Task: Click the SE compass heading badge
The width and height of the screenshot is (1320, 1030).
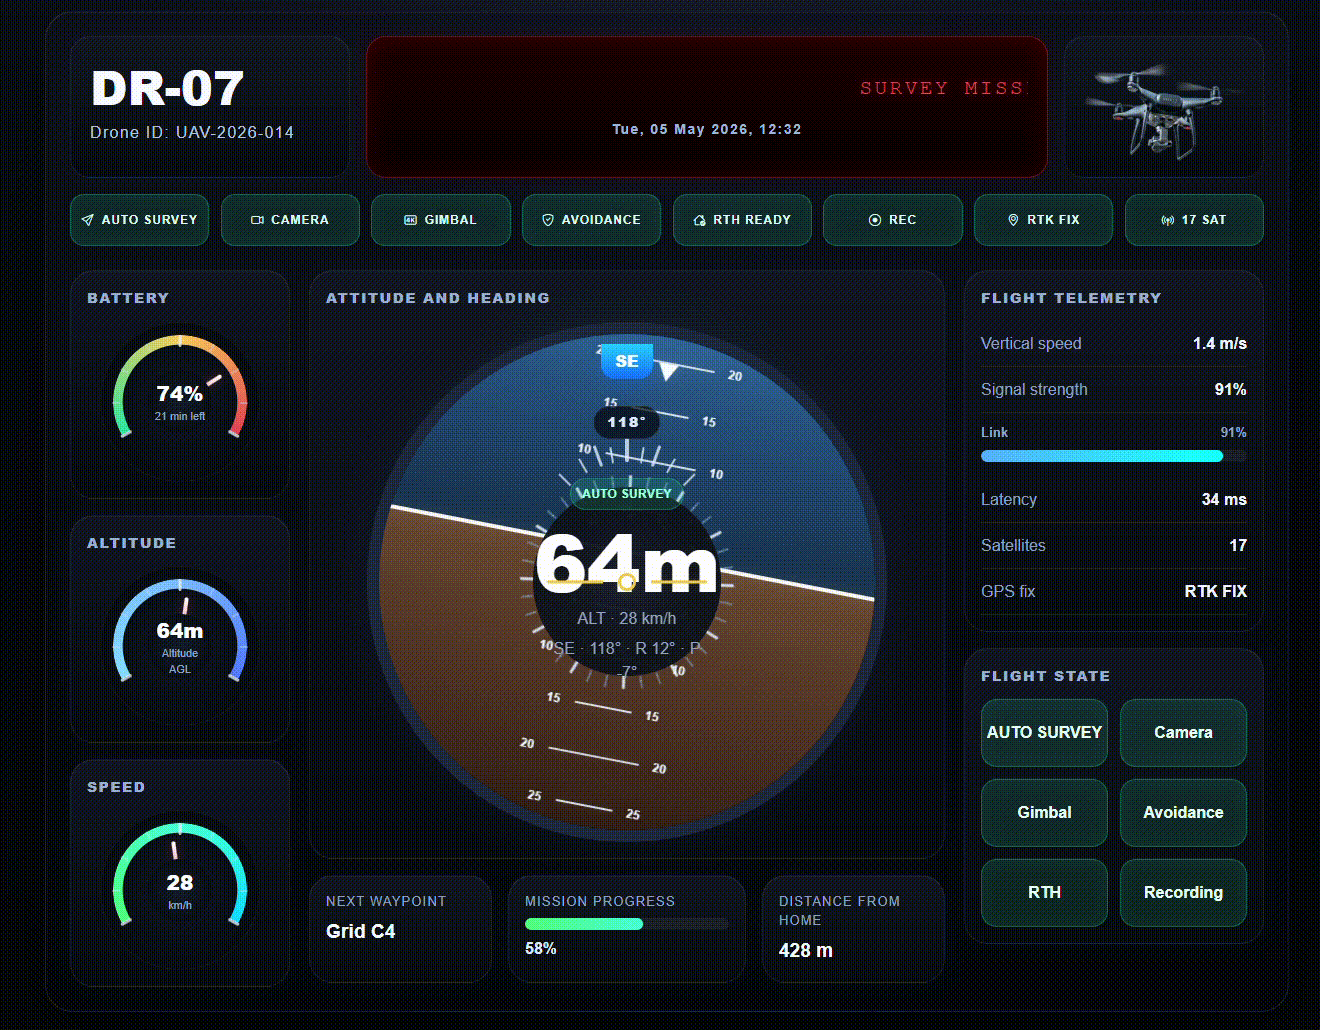Action: pyautogui.click(x=627, y=361)
